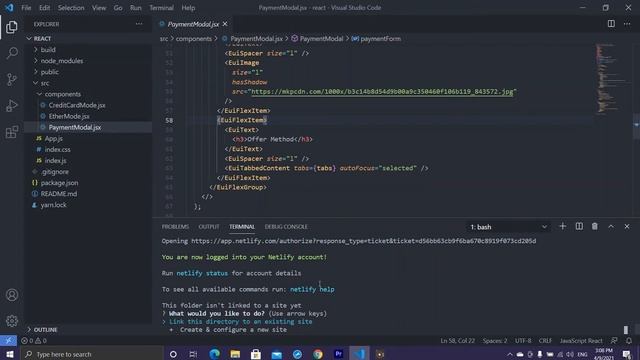Screen dimensions: 640x360
Task: Open the Manage gear icon
Action: [12, 321]
